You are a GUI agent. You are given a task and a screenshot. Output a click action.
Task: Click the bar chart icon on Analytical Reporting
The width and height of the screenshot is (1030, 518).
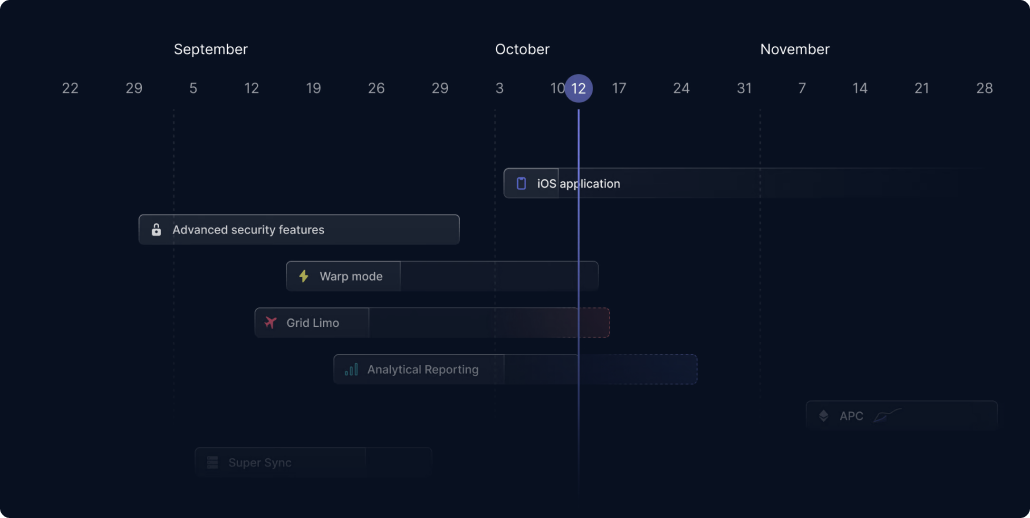pos(351,369)
